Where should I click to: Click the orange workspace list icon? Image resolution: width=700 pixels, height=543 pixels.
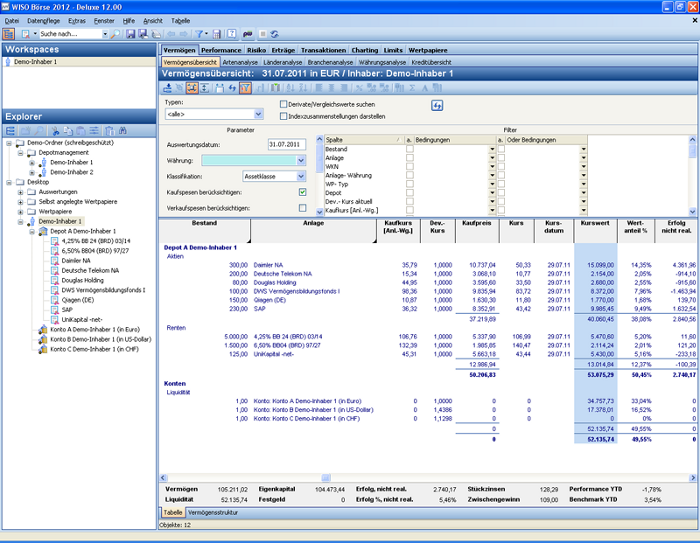8,34
